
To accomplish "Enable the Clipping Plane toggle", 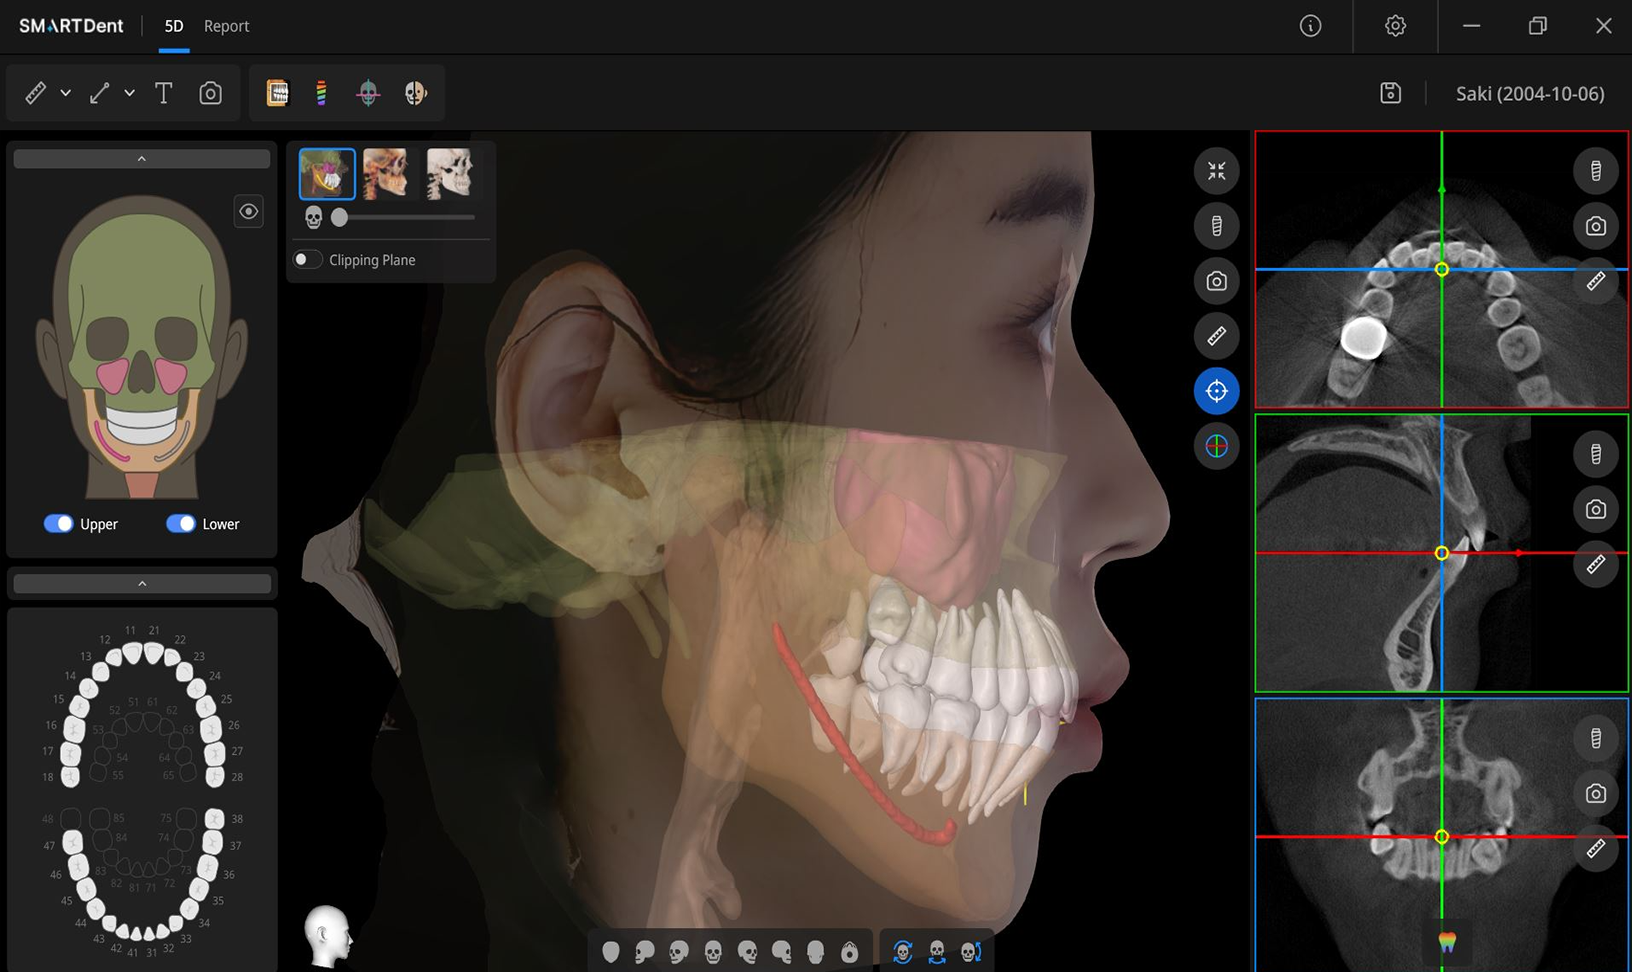I will click(x=307, y=260).
